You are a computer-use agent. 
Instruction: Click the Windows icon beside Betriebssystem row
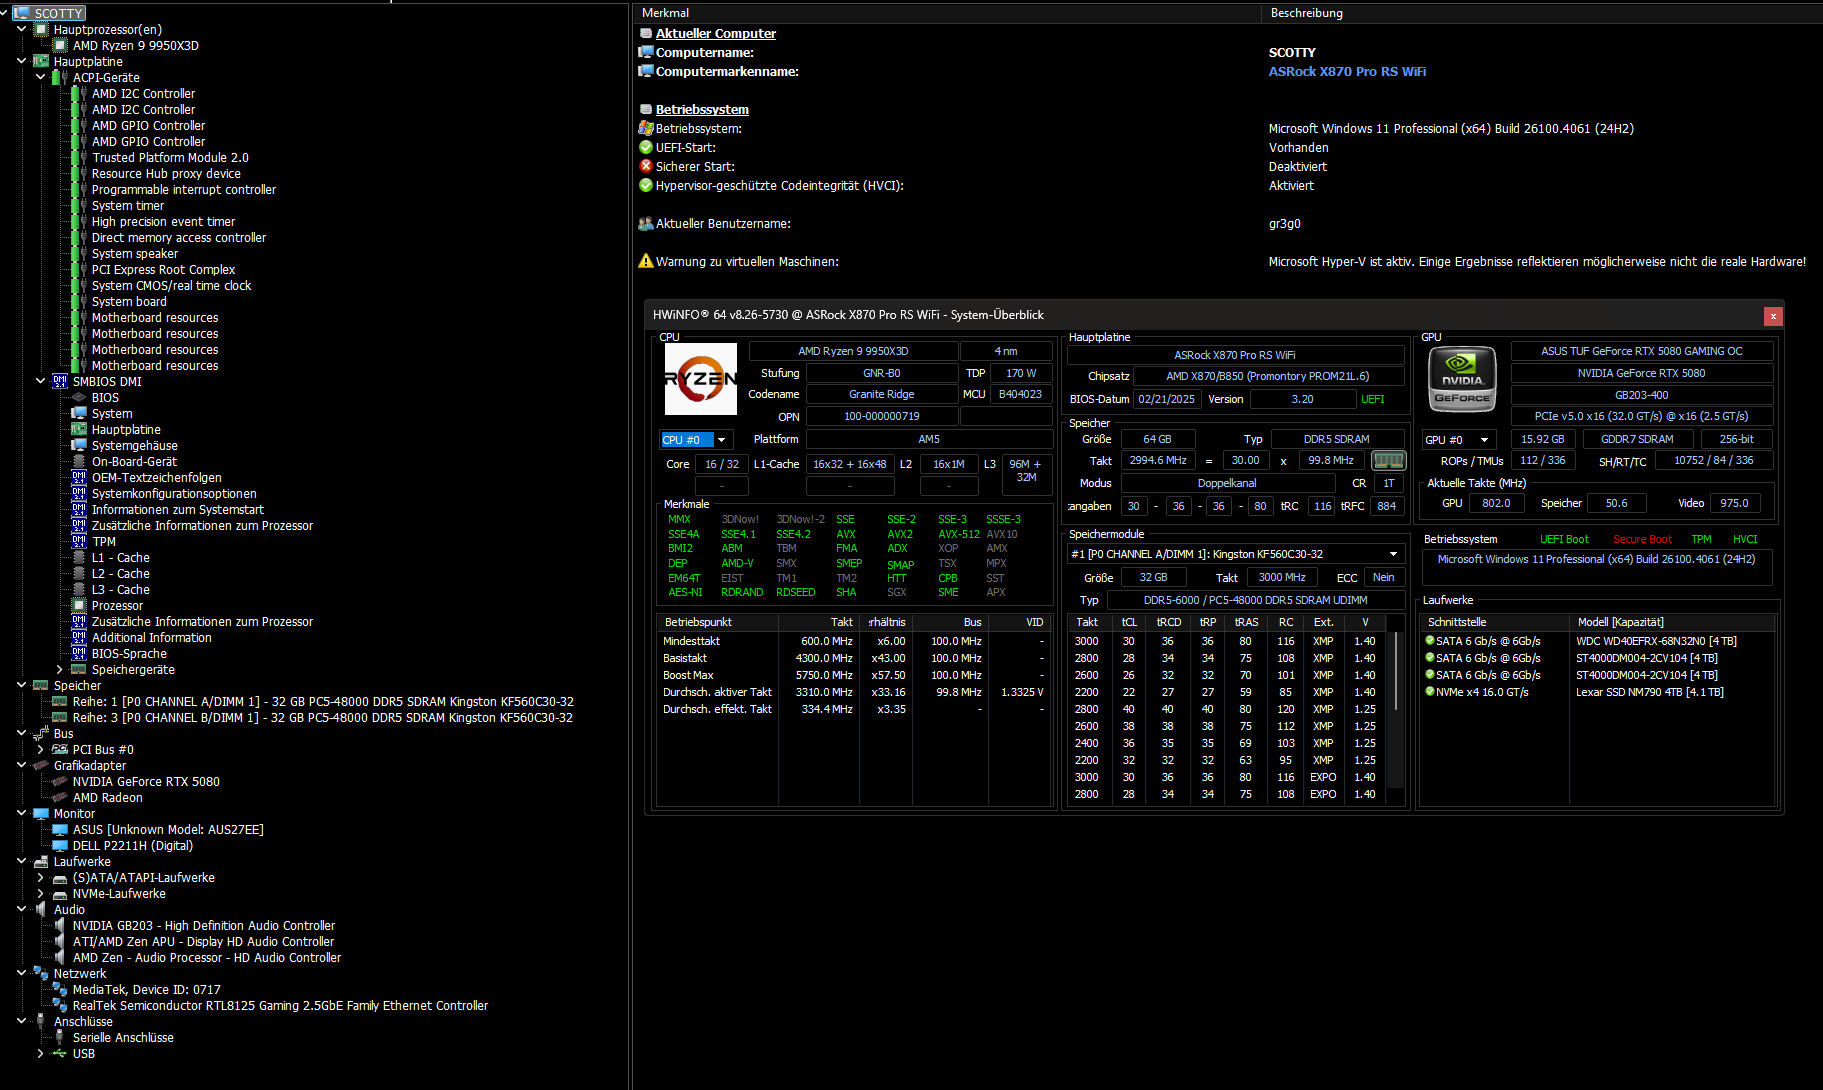[646, 128]
